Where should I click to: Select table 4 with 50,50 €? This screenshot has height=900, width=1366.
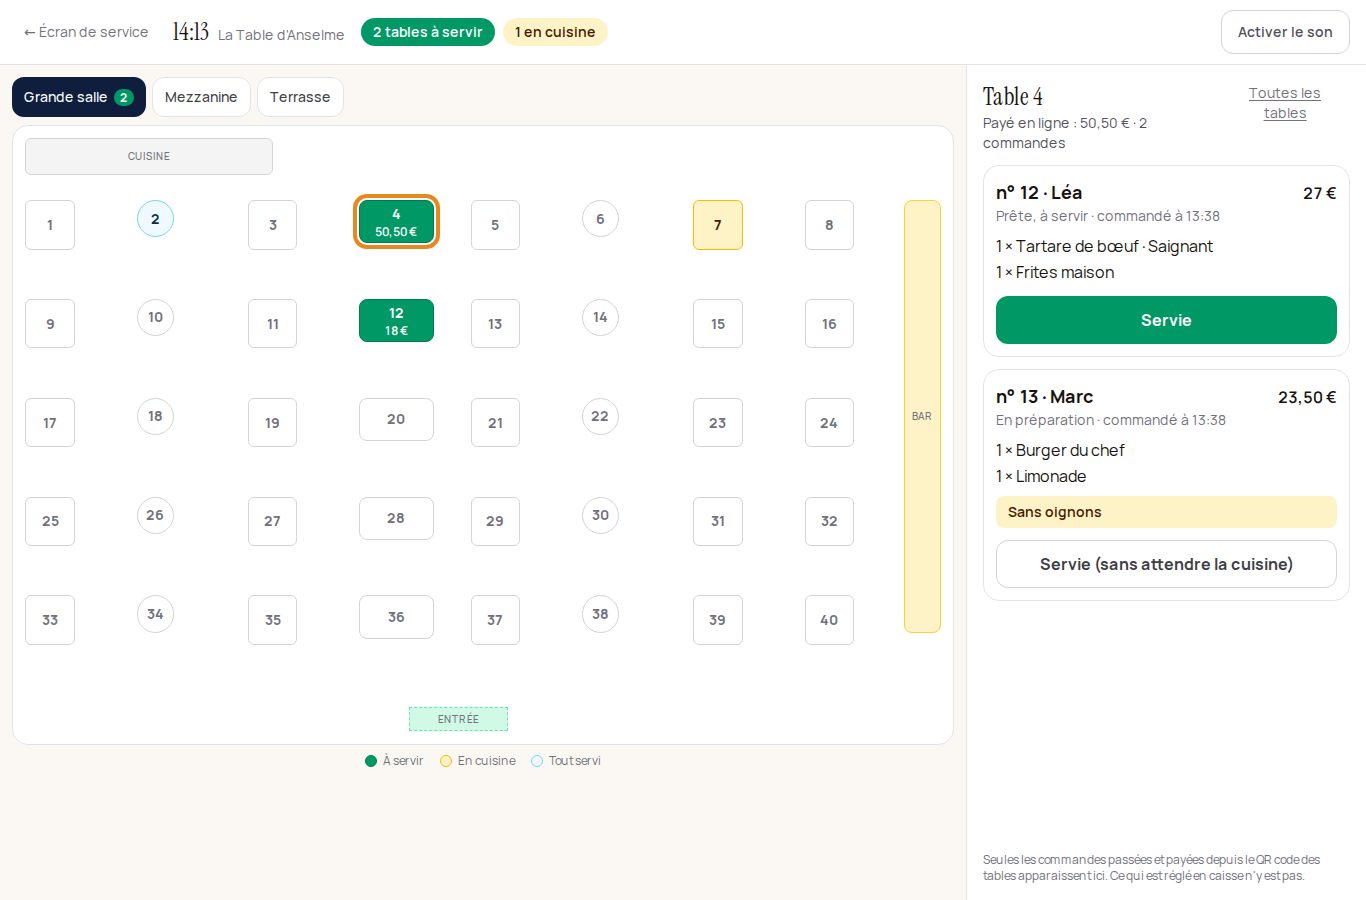click(397, 222)
